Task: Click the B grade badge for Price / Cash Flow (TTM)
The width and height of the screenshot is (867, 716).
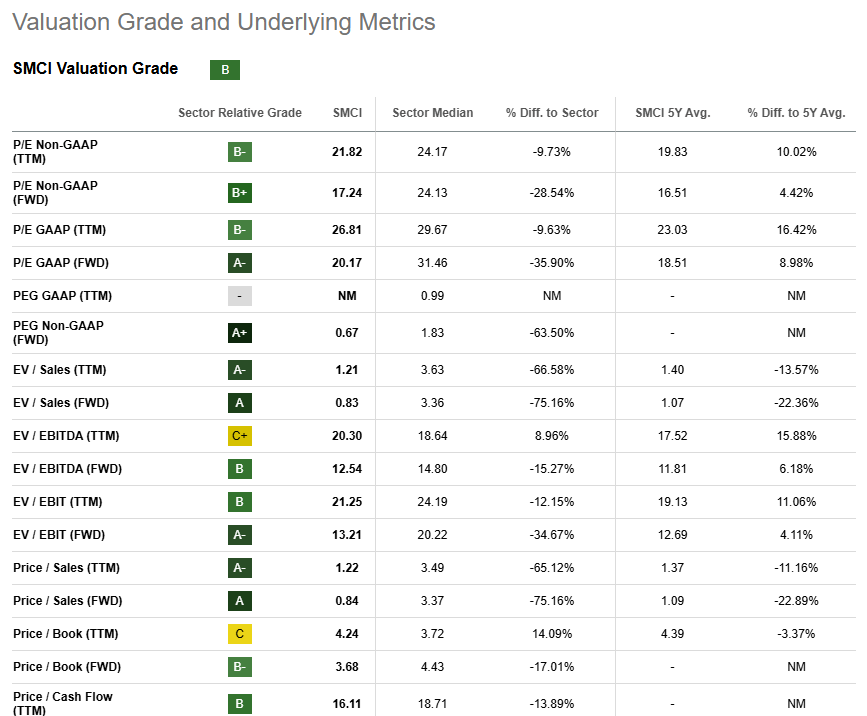Action: (x=239, y=704)
